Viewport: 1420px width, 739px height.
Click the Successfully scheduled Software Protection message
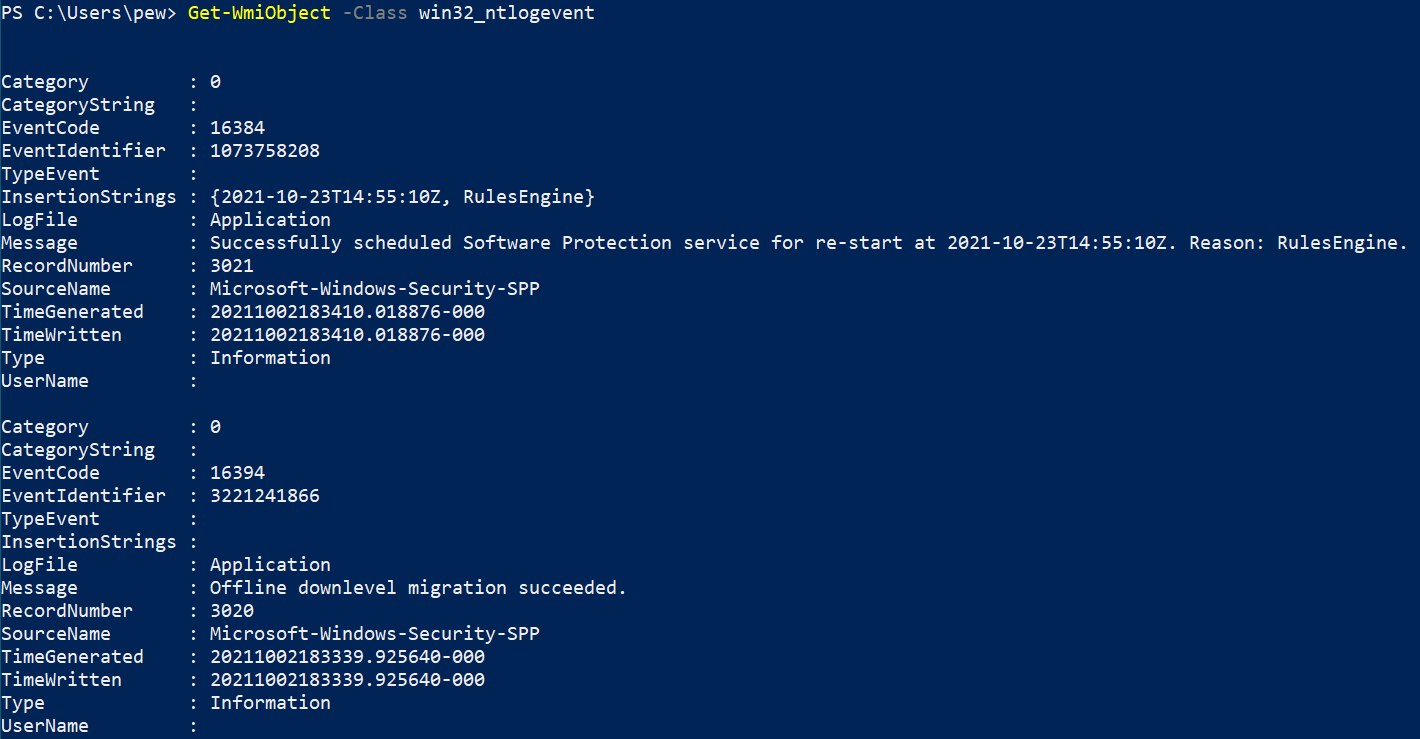coord(809,243)
